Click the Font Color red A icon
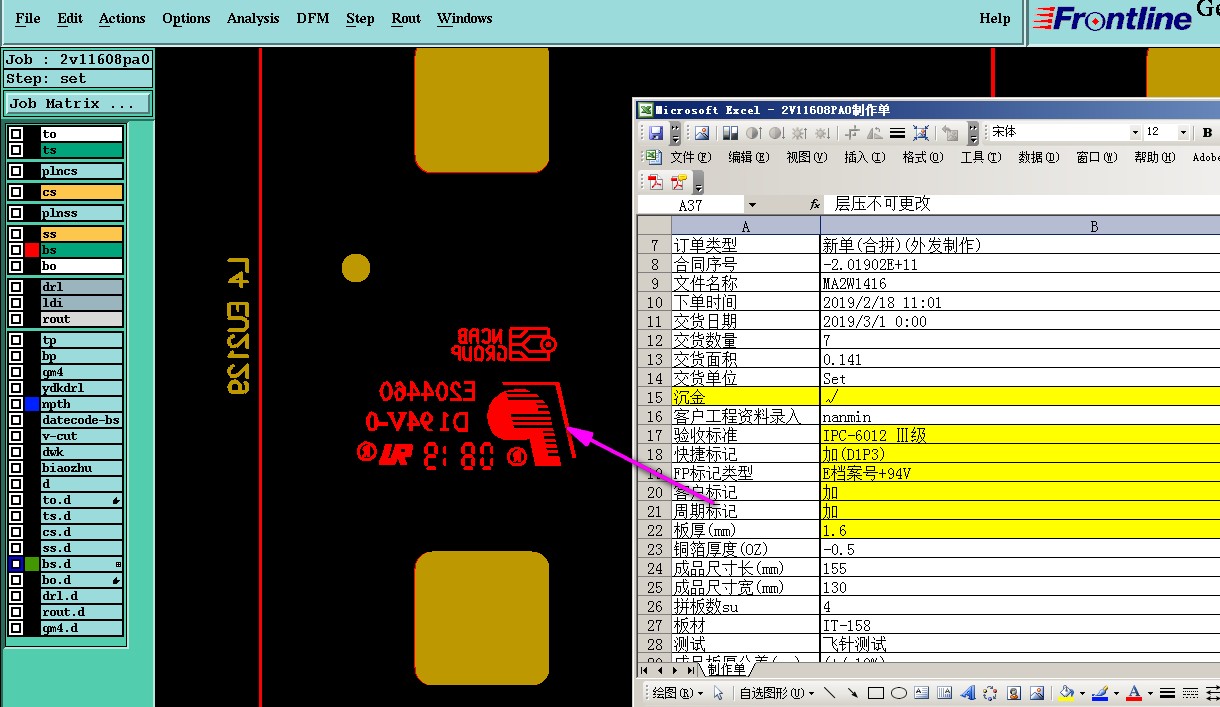The width and height of the screenshot is (1220, 707). tap(1134, 693)
